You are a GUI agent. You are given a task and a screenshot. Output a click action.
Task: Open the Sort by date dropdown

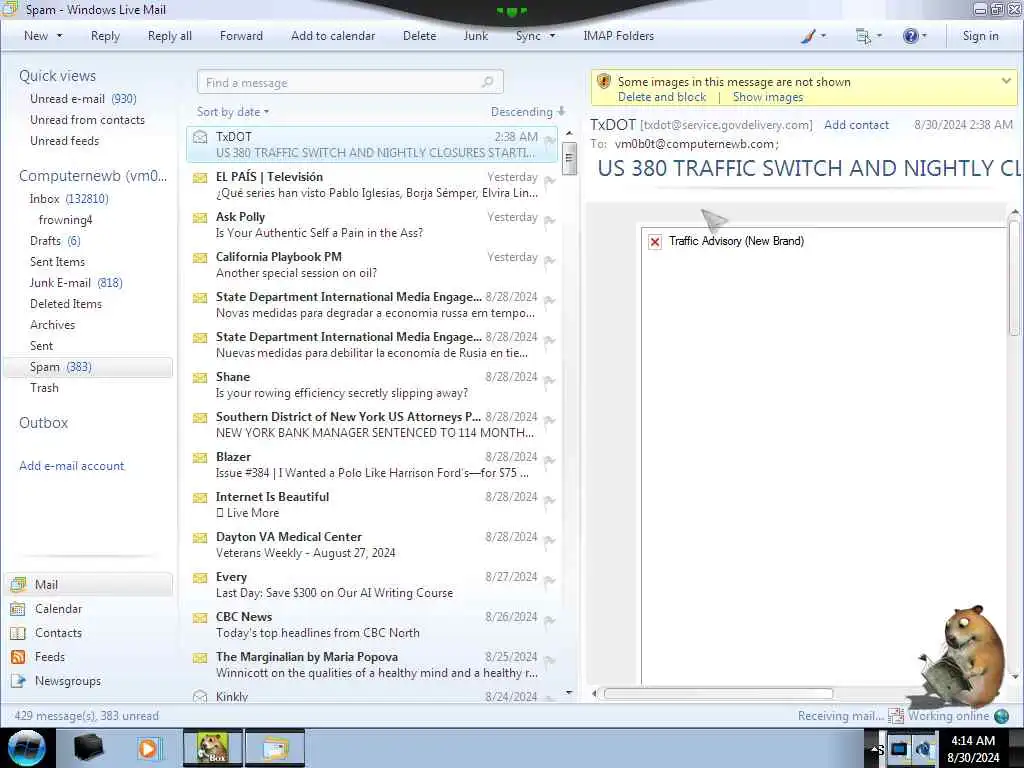[x=233, y=112]
